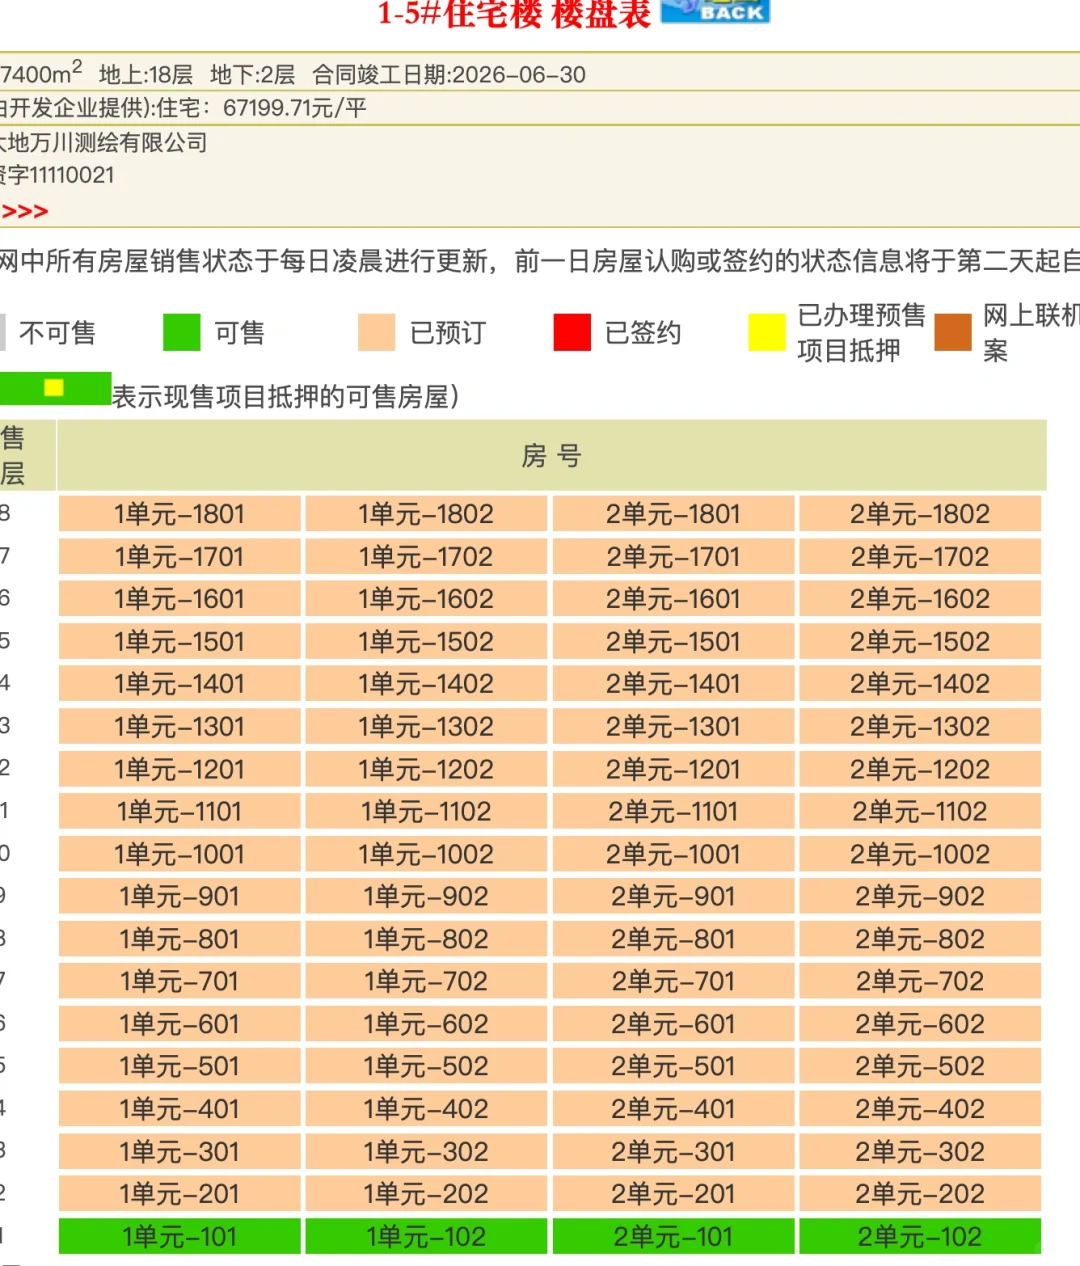Click the green 可售 color swatch
The image size is (1080, 1266).
point(182,332)
